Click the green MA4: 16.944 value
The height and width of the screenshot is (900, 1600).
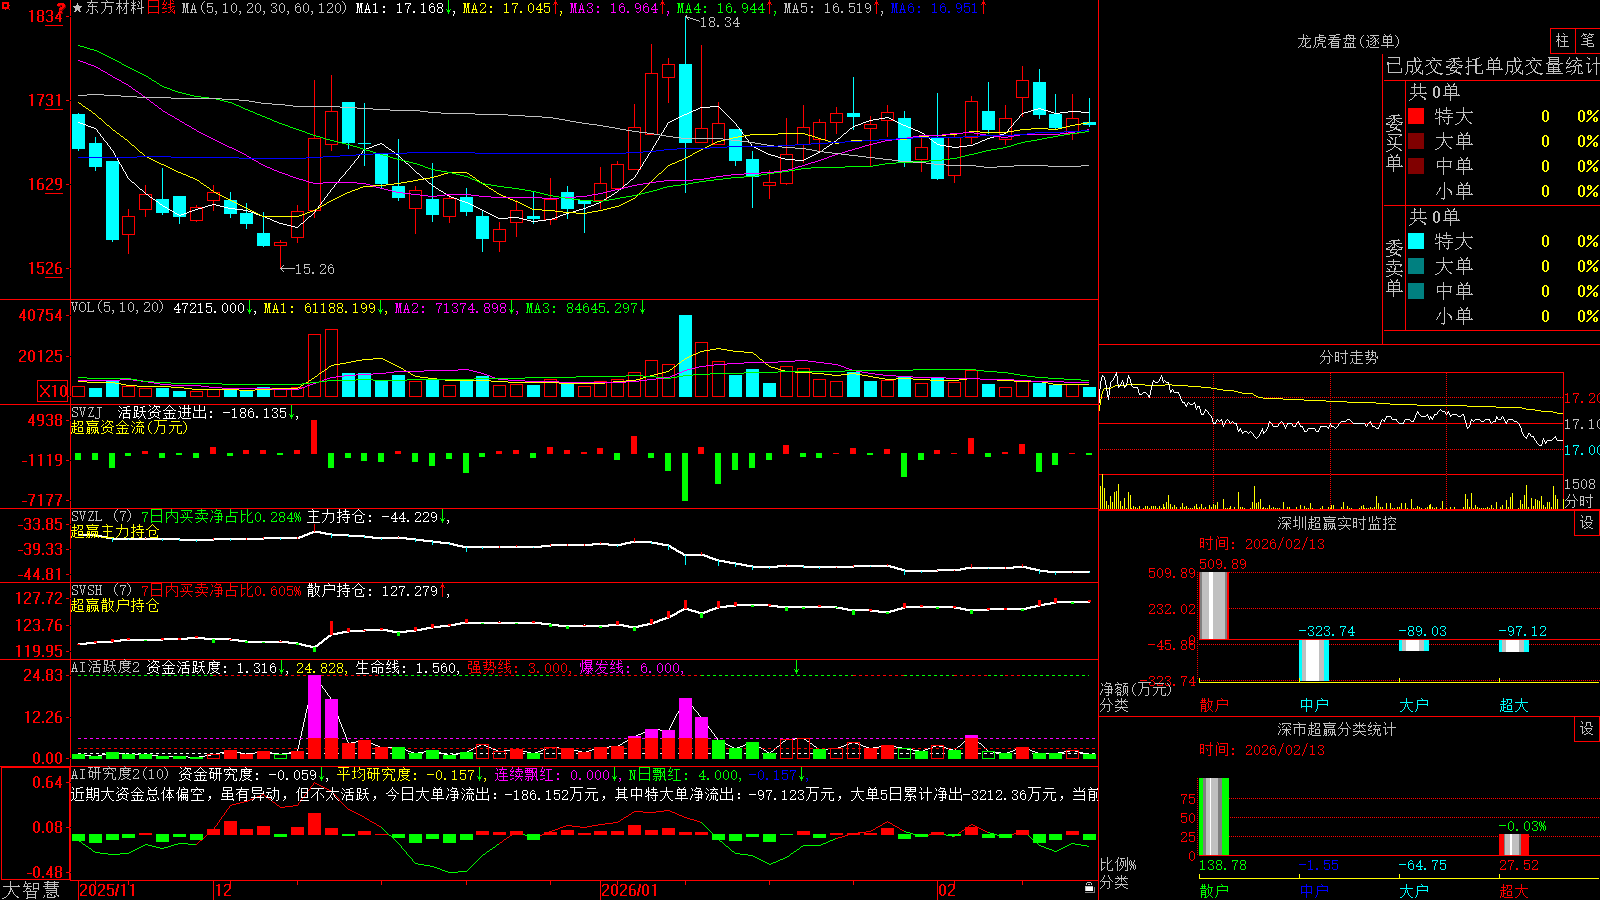(724, 8)
